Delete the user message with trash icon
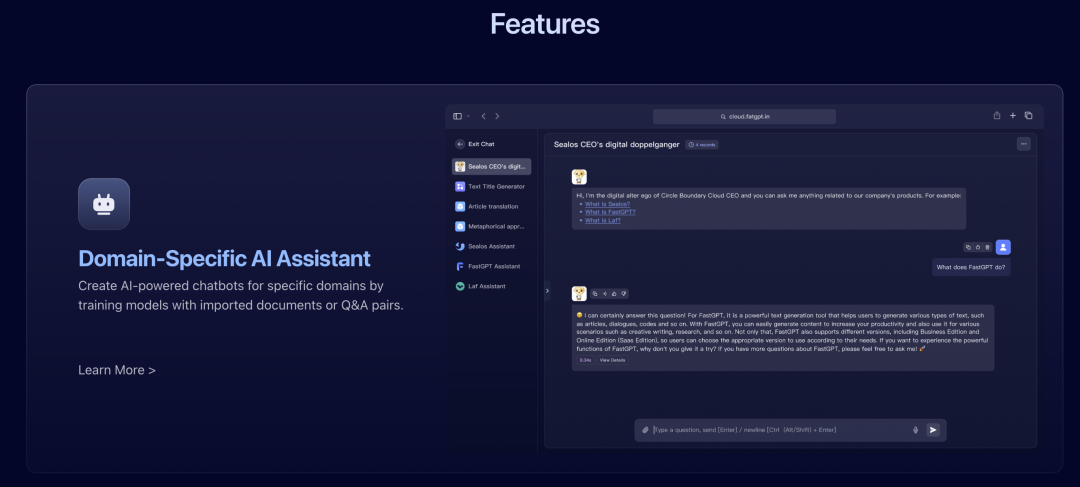Screen dimensions: 1080x487 [x=986, y=247]
